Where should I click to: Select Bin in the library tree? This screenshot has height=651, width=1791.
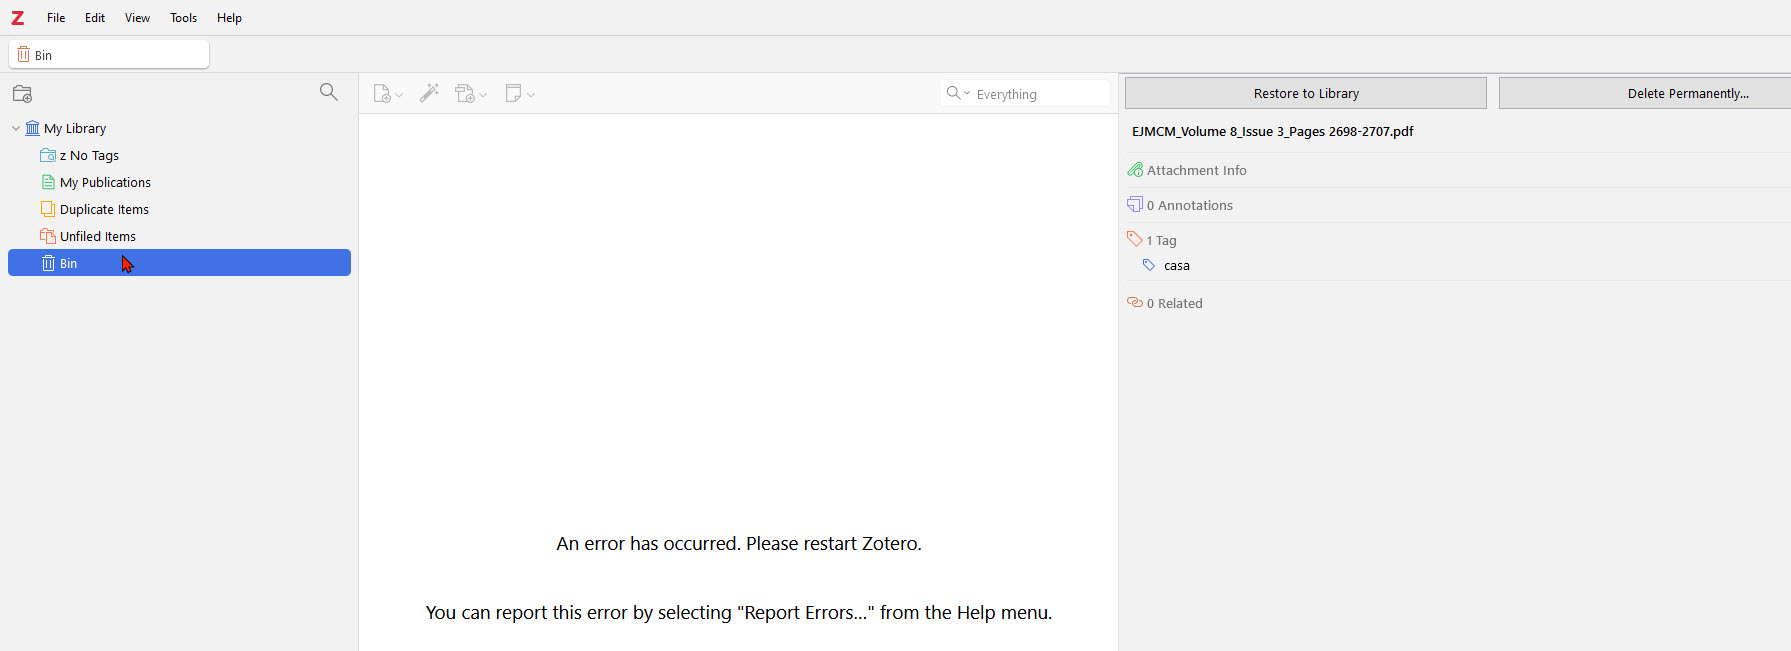pos(179,263)
